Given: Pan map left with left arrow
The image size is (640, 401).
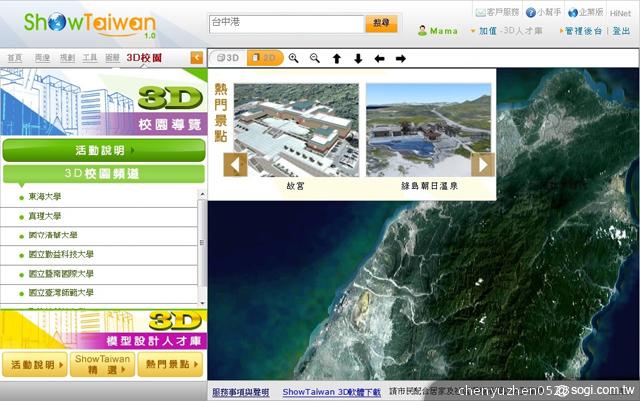Looking at the screenshot, I should tap(379, 59).
